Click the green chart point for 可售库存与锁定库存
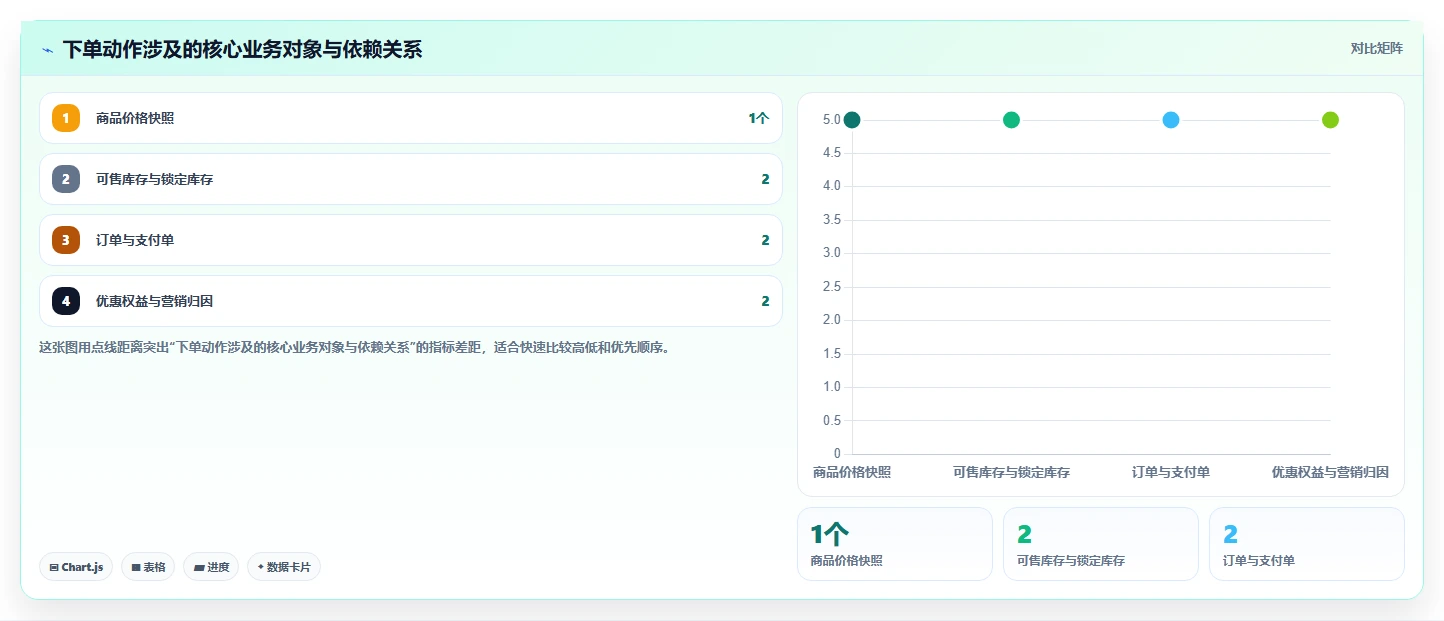Viewport: 1444px width, 621px height. click(x=1011, y=120)
